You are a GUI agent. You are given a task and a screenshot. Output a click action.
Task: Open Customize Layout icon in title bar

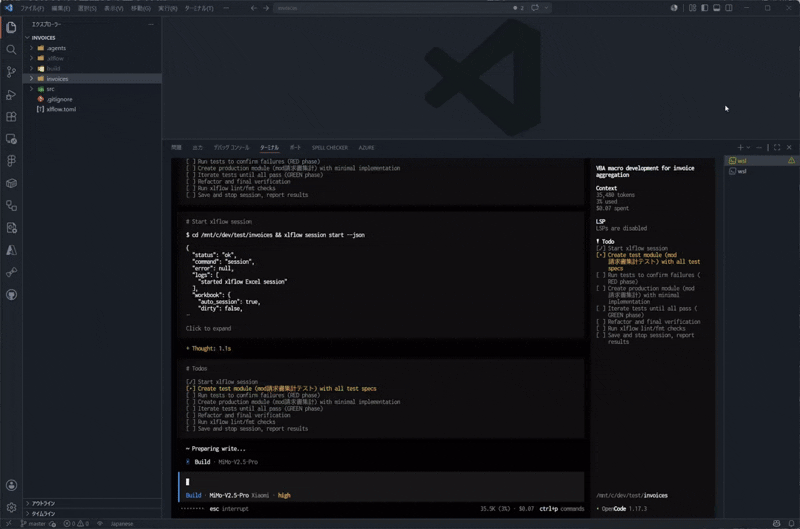[692, 8]
